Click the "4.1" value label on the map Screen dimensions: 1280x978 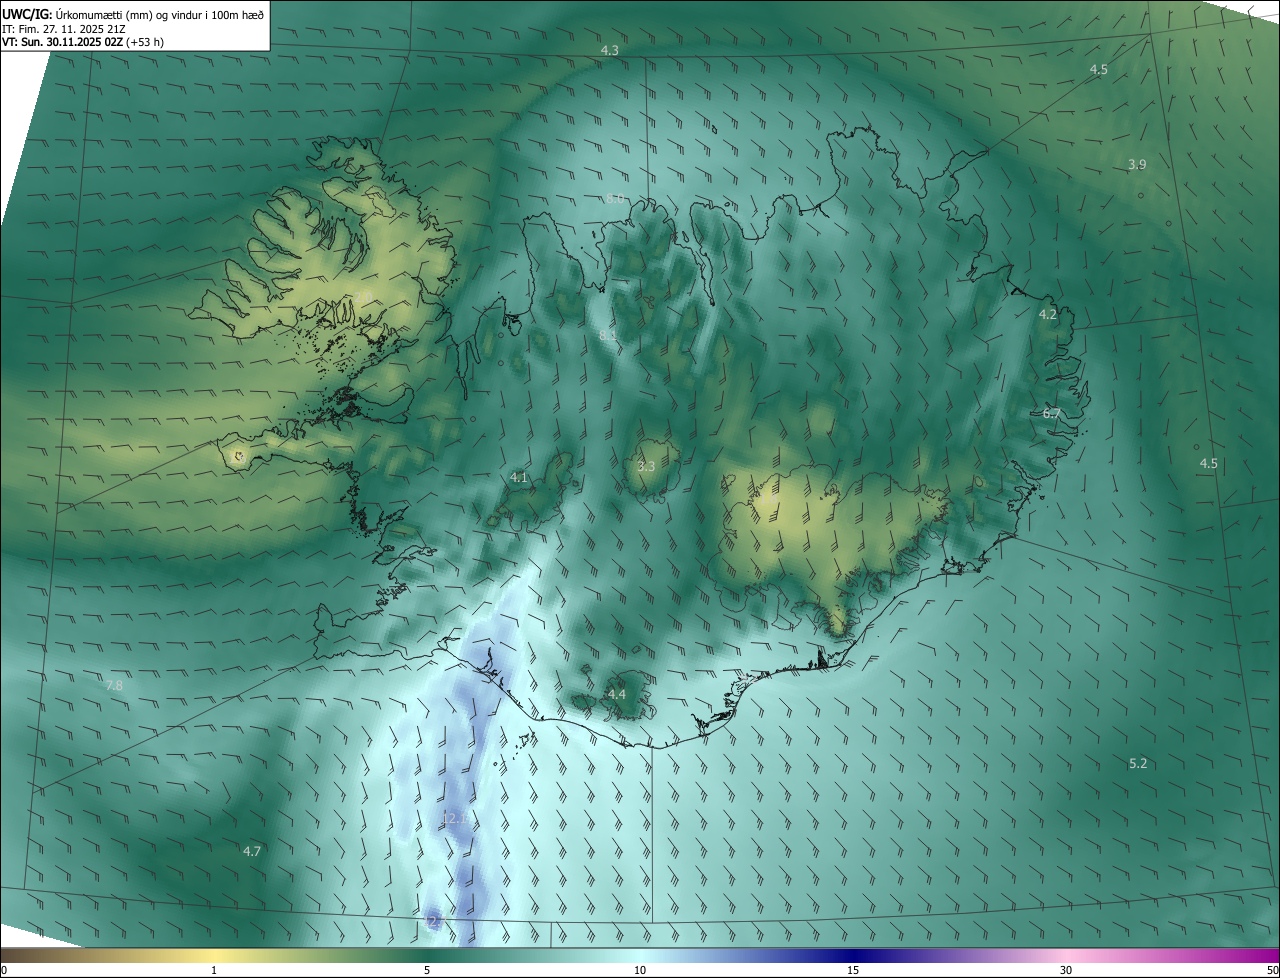[518, 478]
